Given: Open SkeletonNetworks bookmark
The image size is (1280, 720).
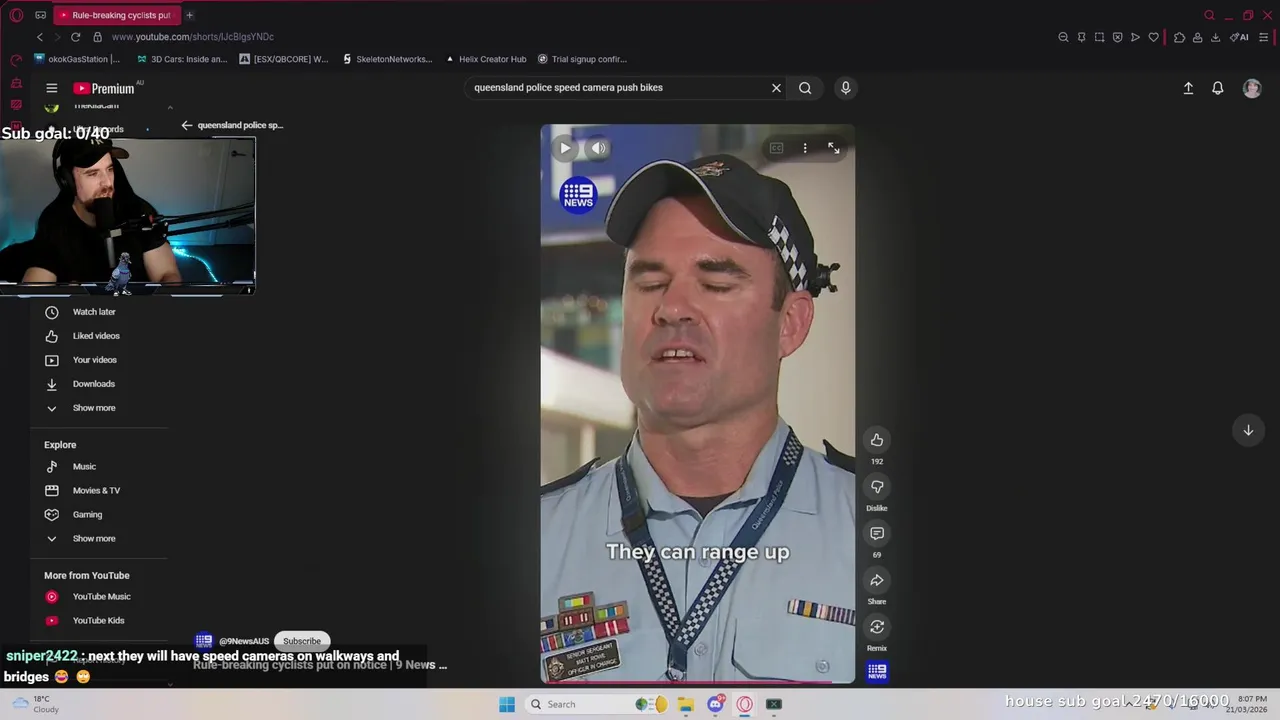Looking at the screenshot, I should point(387,59).
